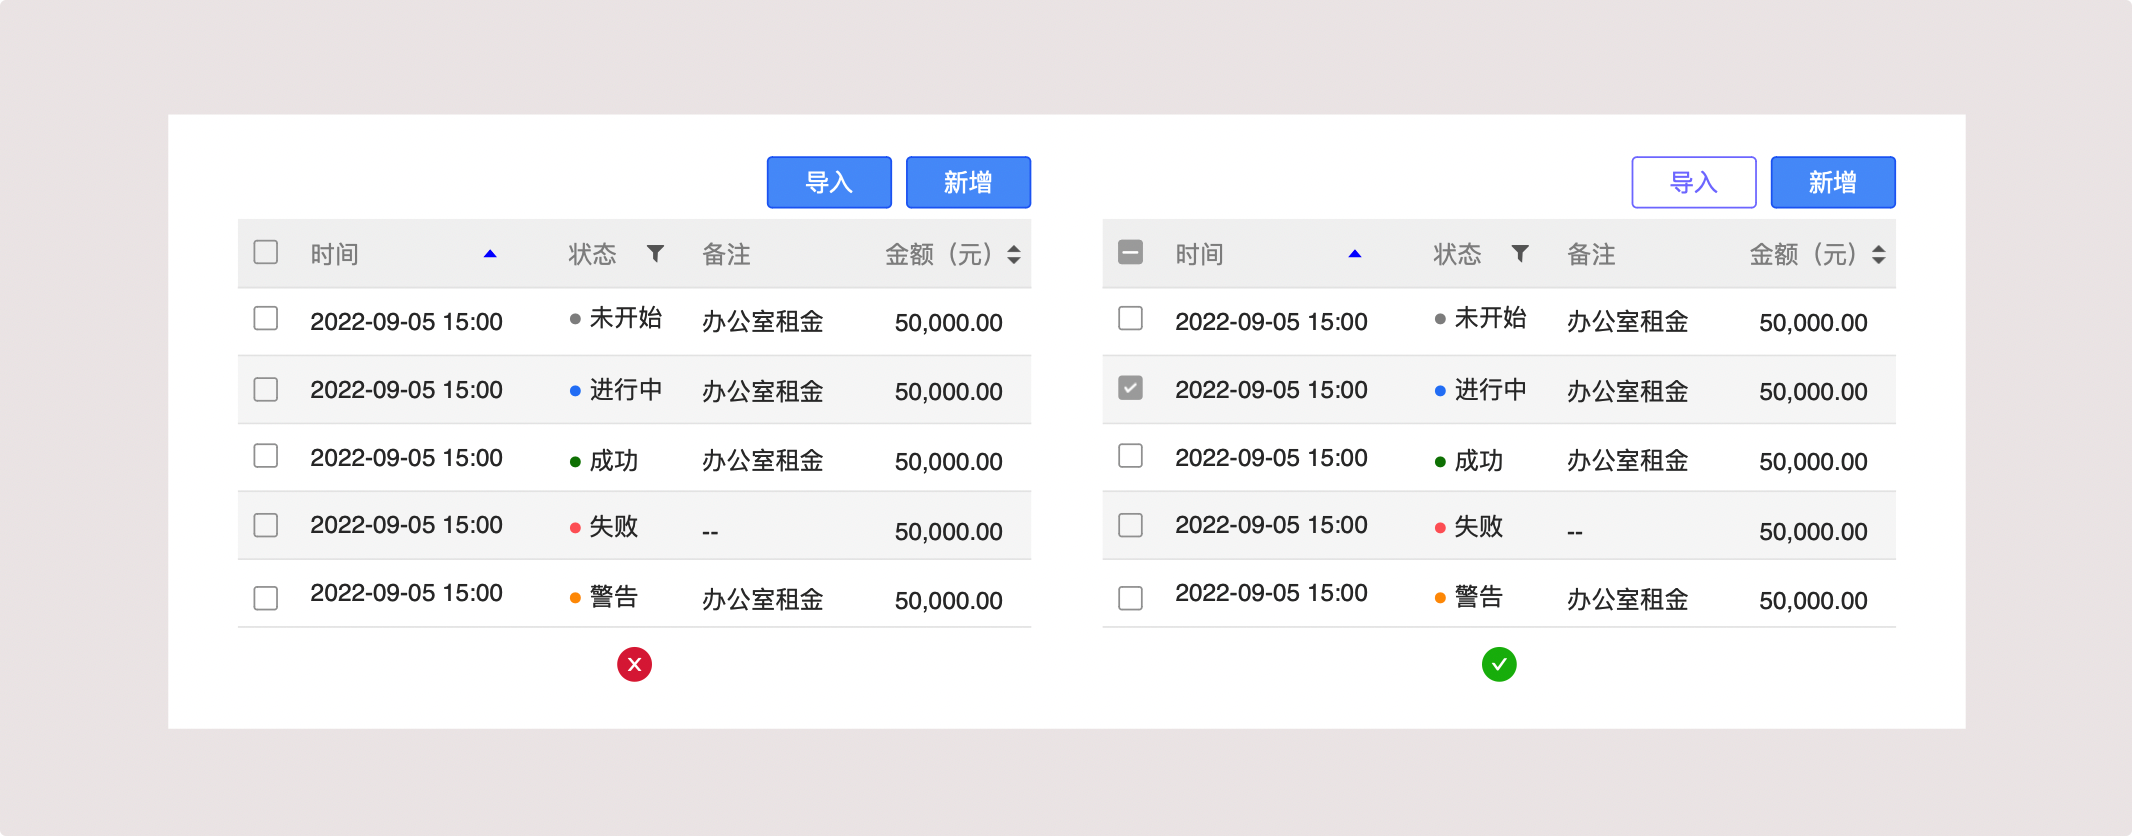Uncheck the selected 进行中 row in right table

pyautogui.click(x=1130, y=388)
